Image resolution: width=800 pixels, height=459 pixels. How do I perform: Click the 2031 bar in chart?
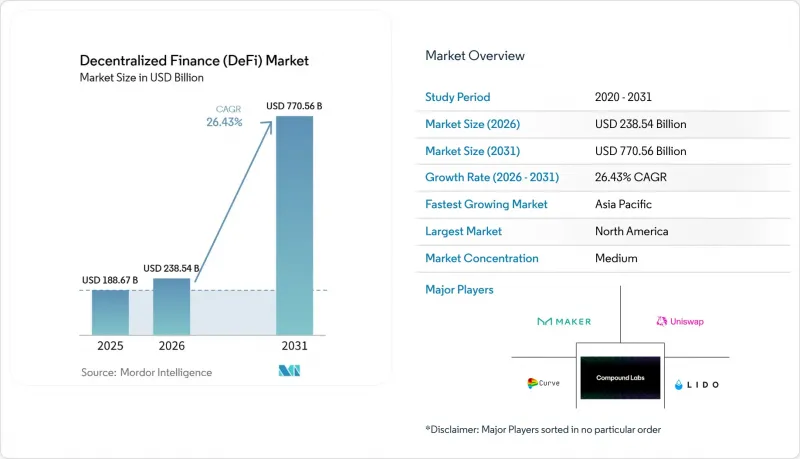(294, 225)
